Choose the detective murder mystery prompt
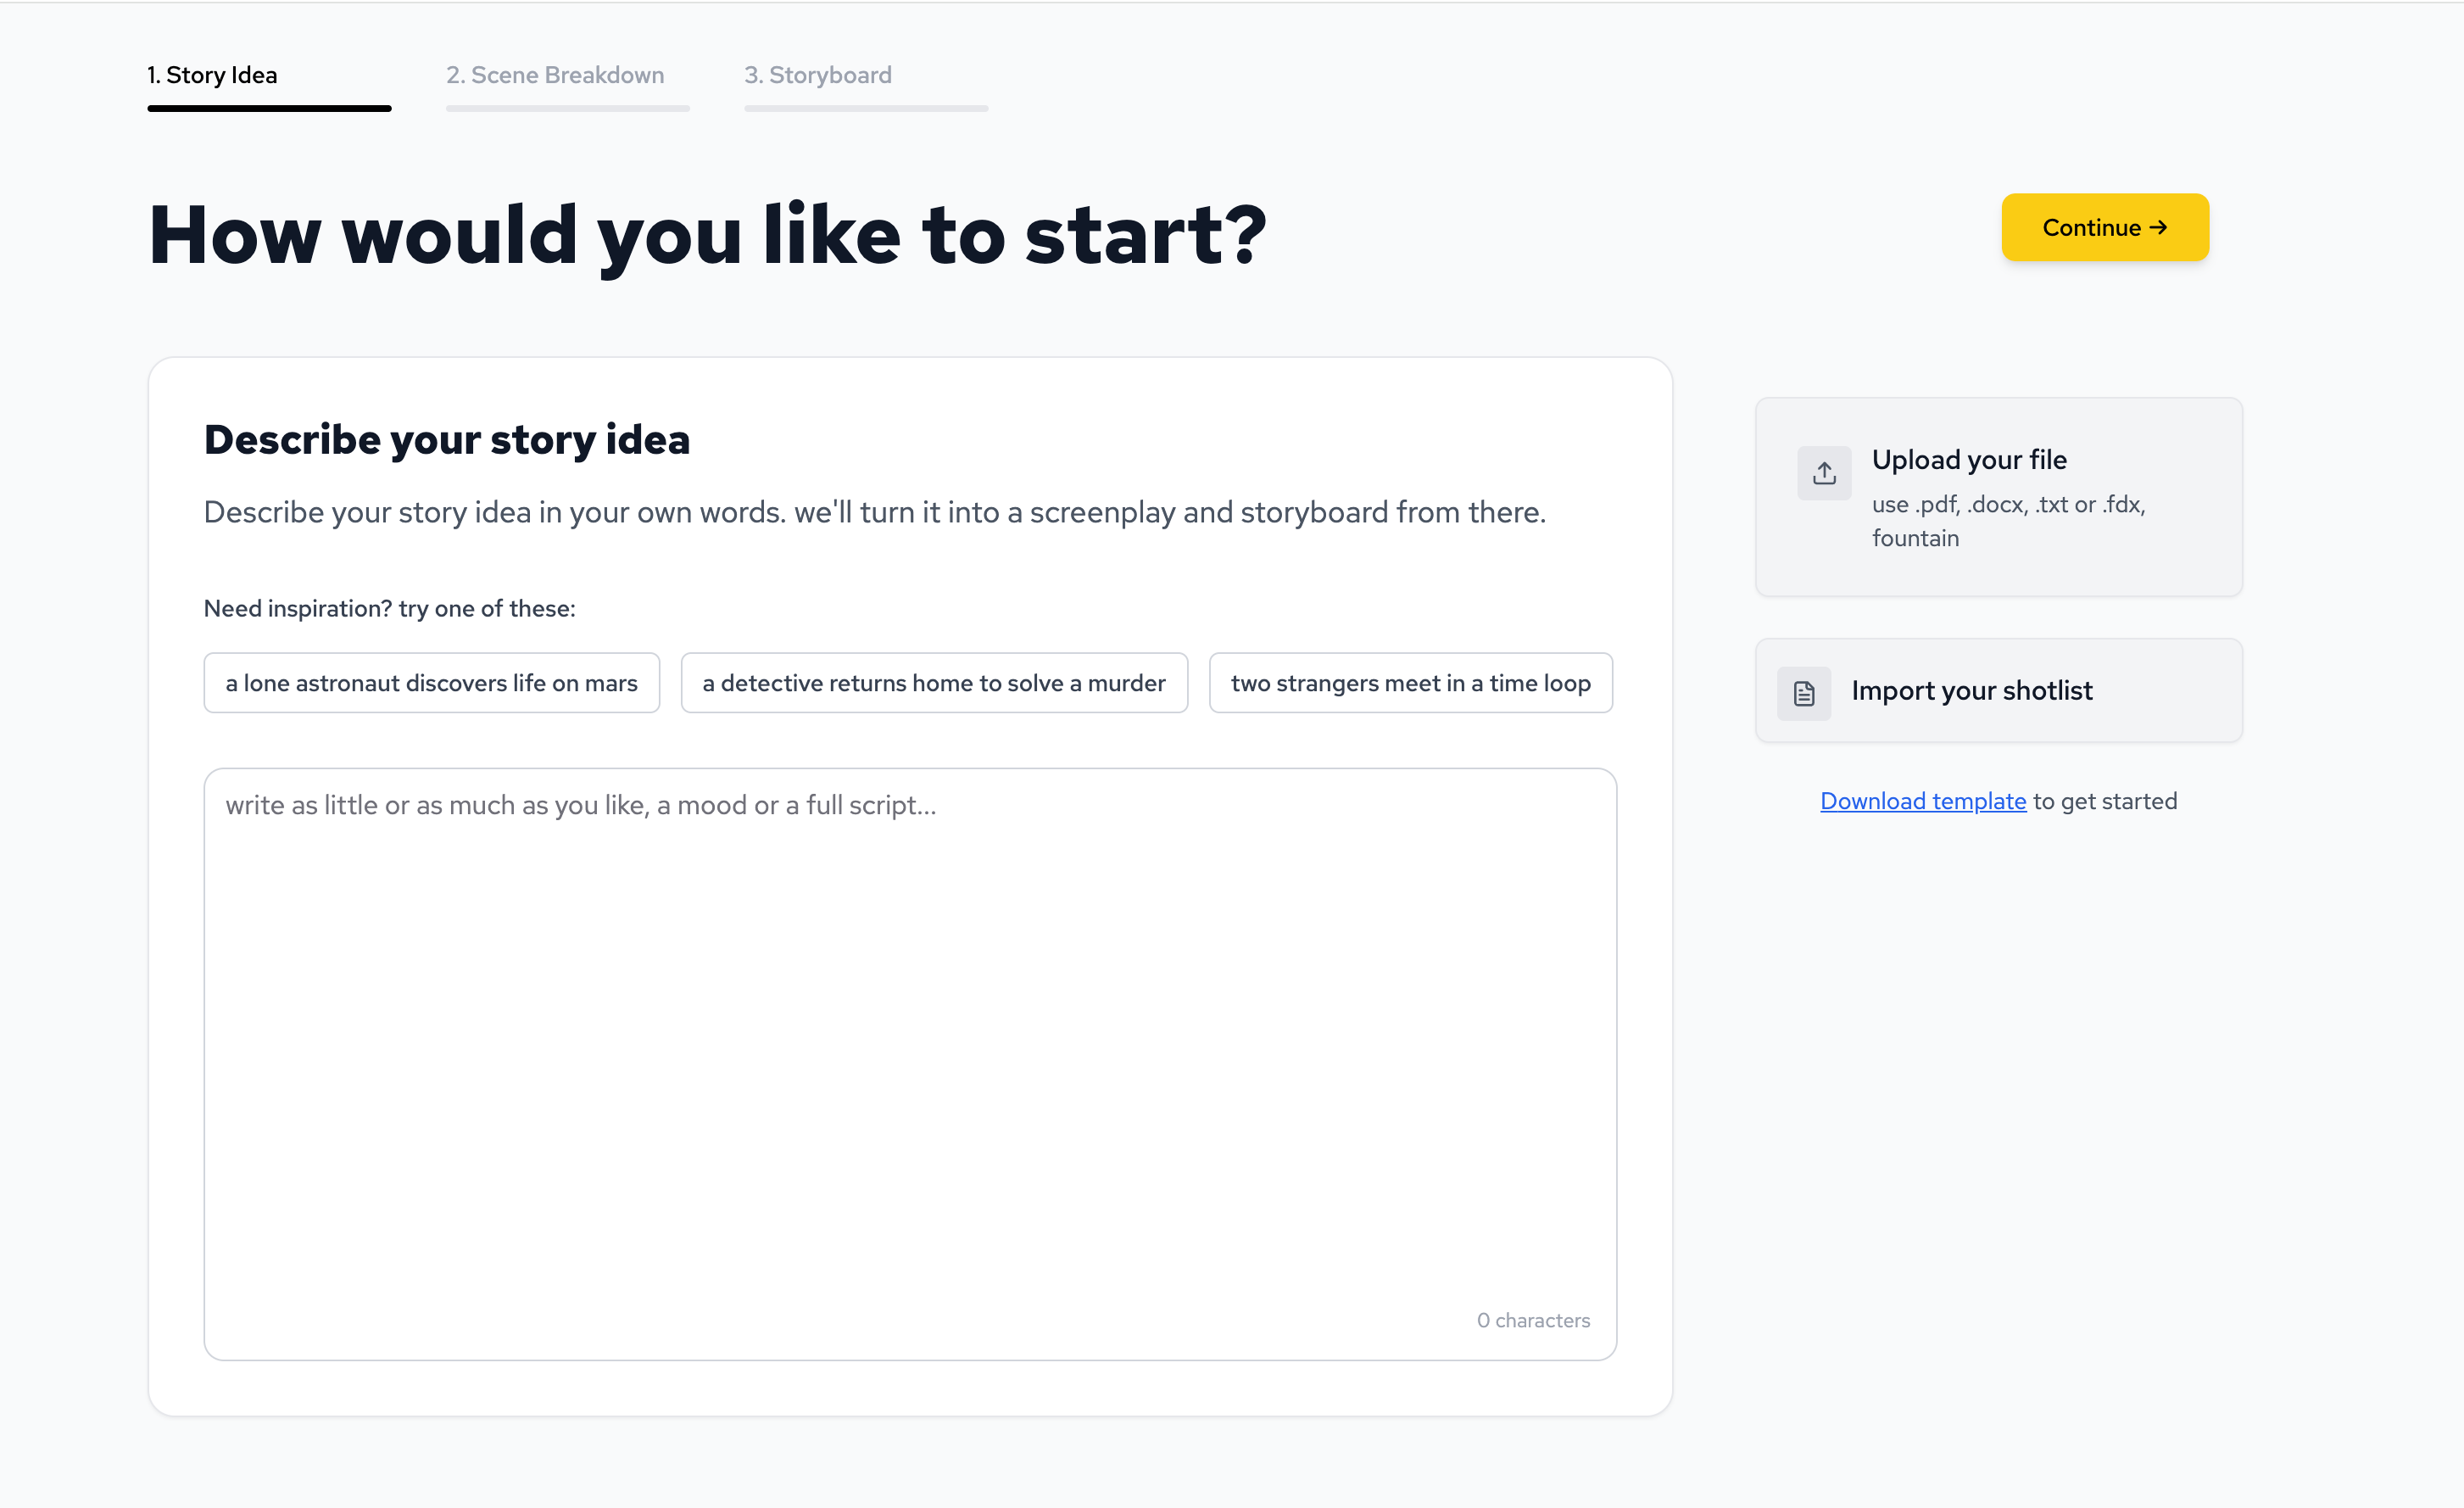This screenshot has width=2464, height=1508. coord(934,683)
